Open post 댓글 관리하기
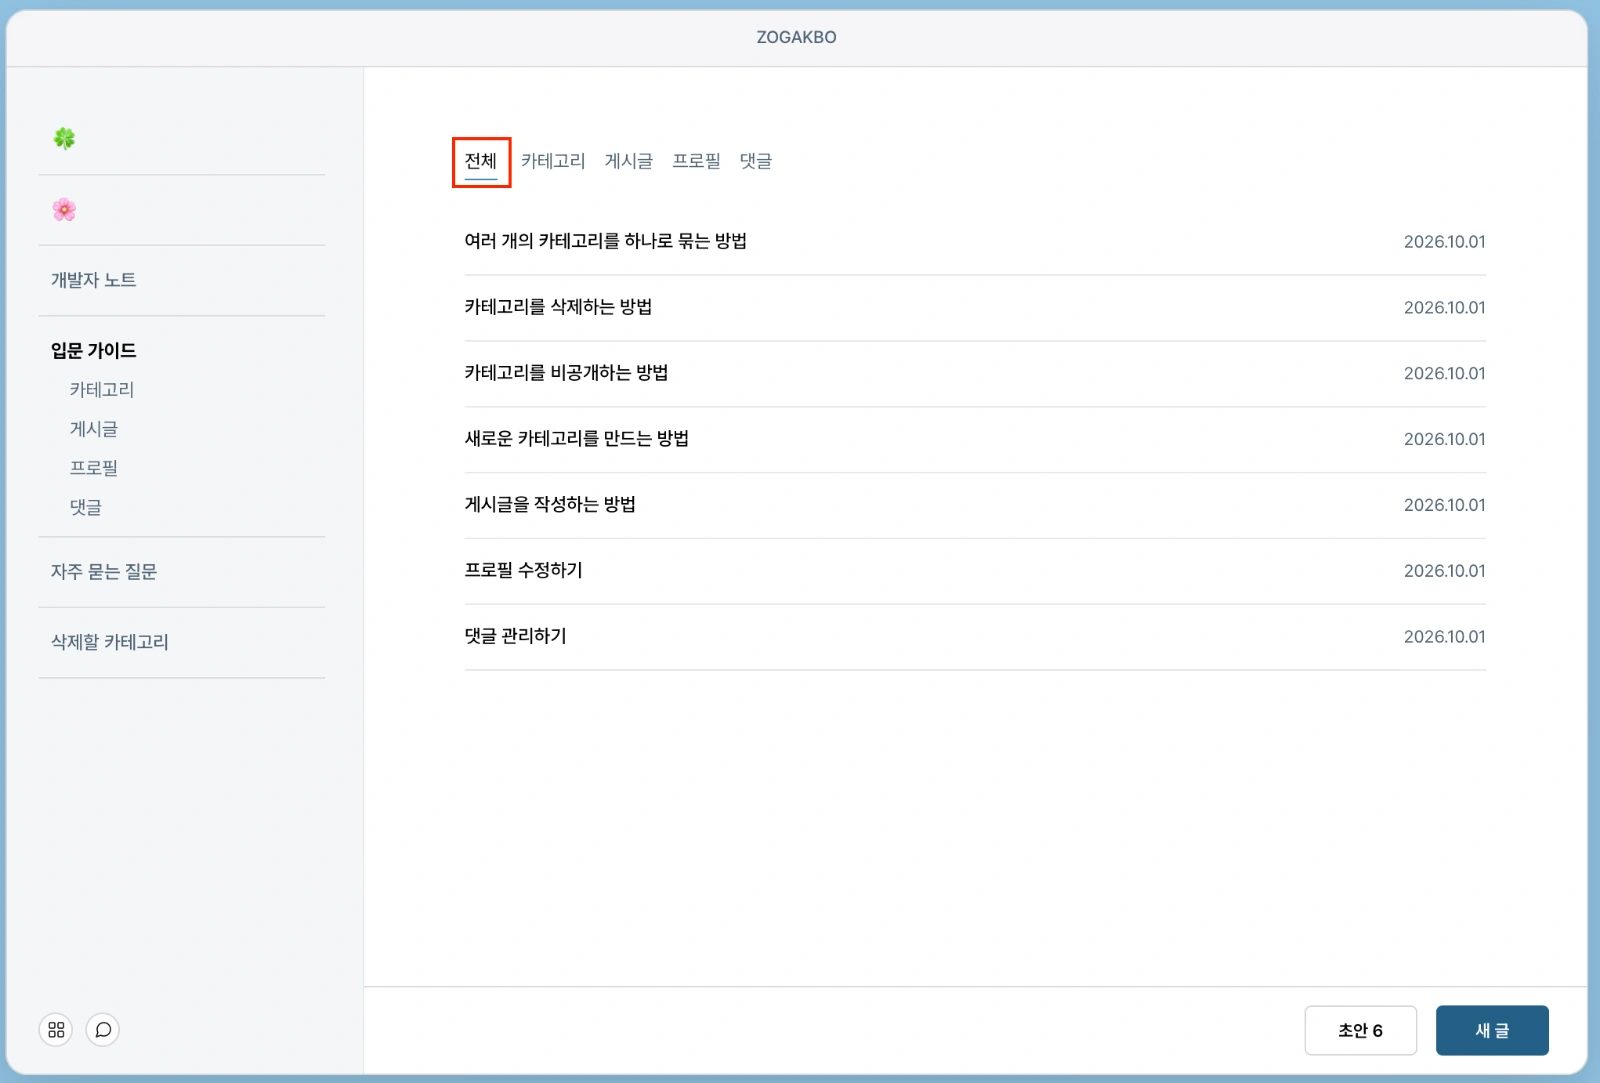 point(975,636)
